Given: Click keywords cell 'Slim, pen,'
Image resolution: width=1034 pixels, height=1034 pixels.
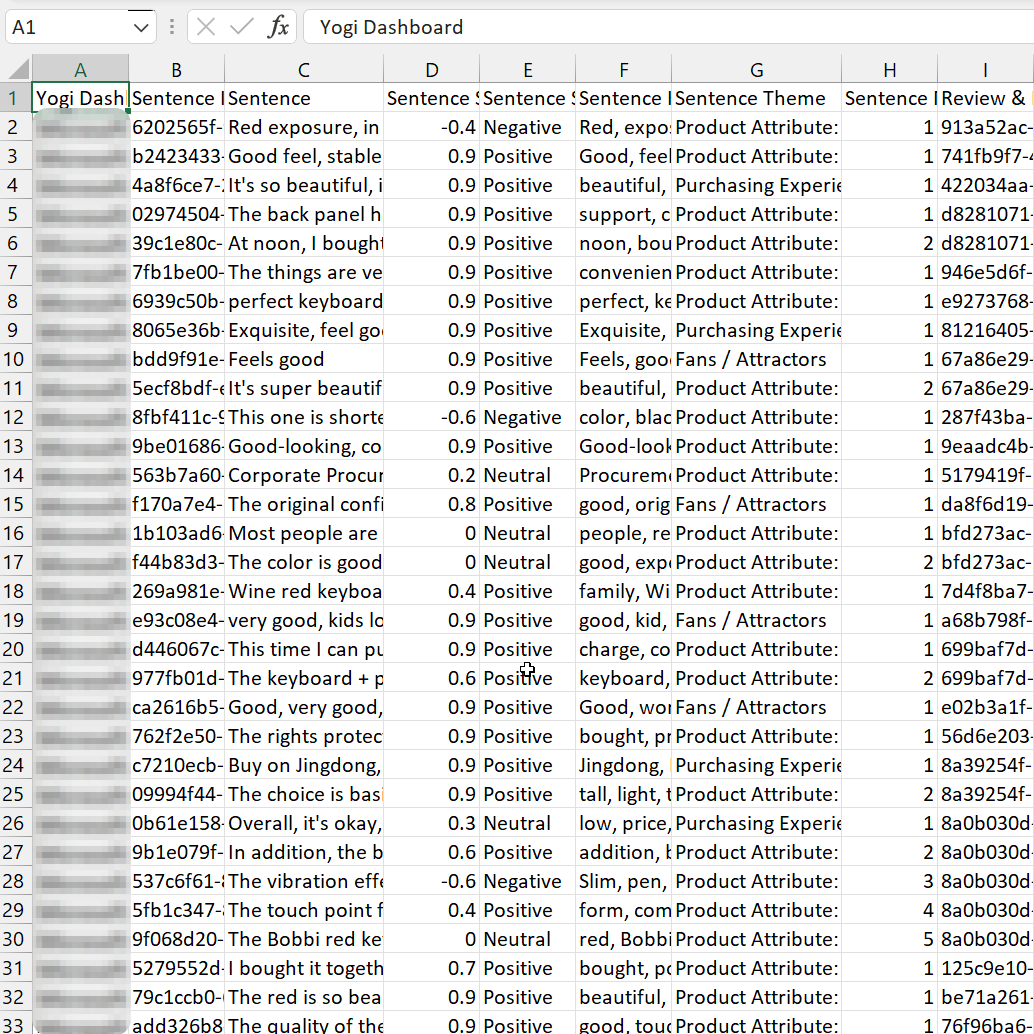Looking at the screenshot, I should (x=623, y=881).
